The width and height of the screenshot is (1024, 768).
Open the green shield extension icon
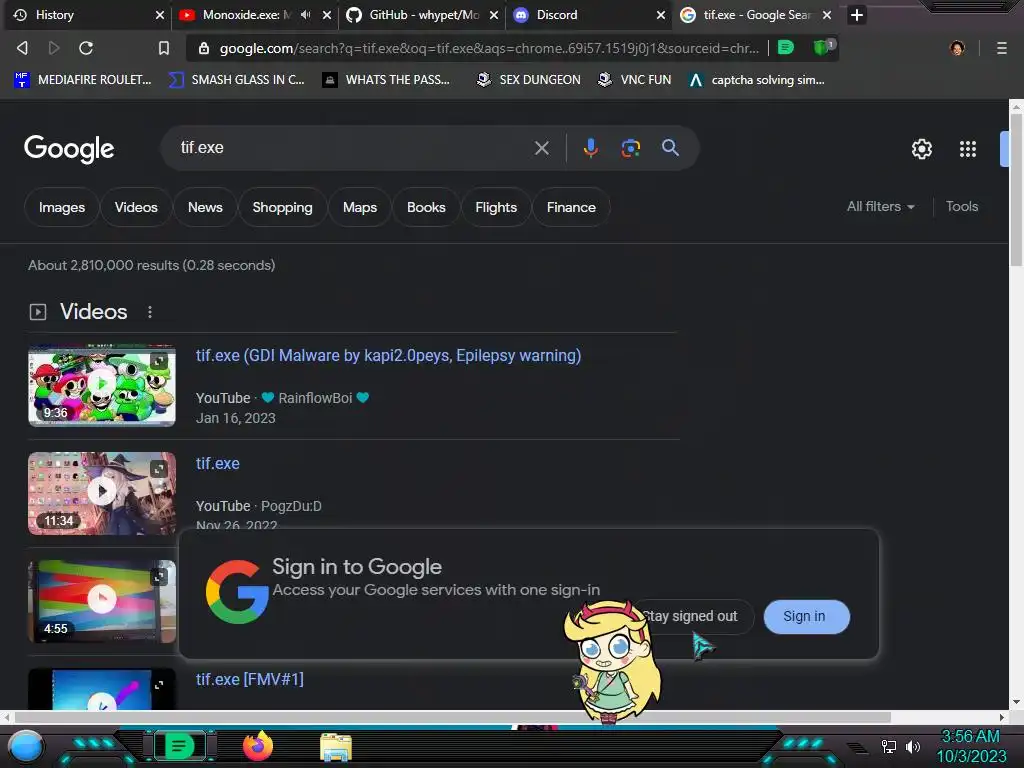point(822,47)
